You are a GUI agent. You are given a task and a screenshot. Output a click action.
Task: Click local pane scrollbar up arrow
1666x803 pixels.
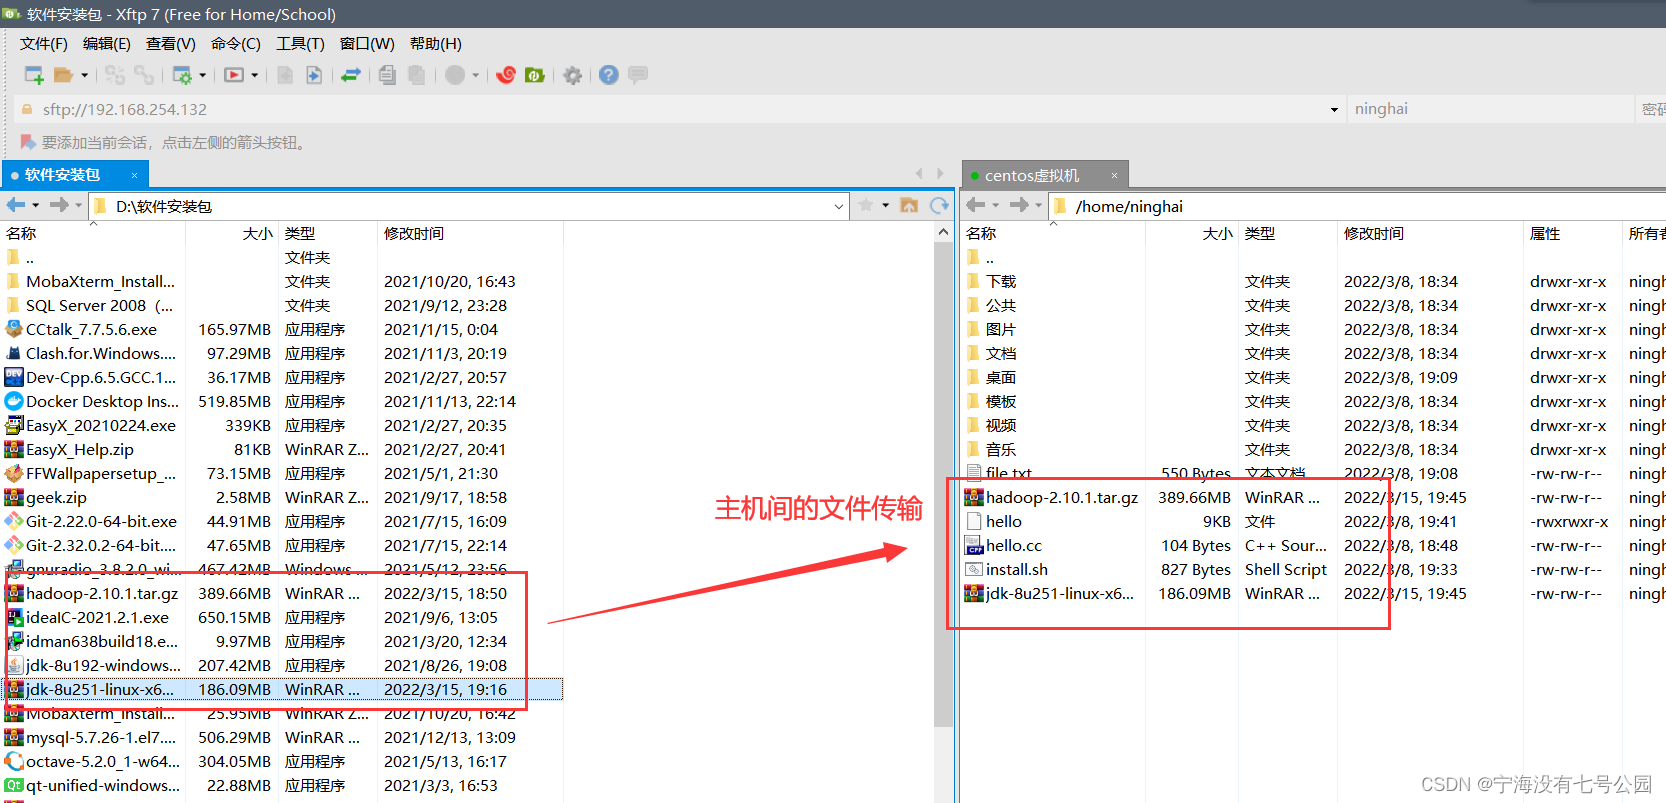943,232
